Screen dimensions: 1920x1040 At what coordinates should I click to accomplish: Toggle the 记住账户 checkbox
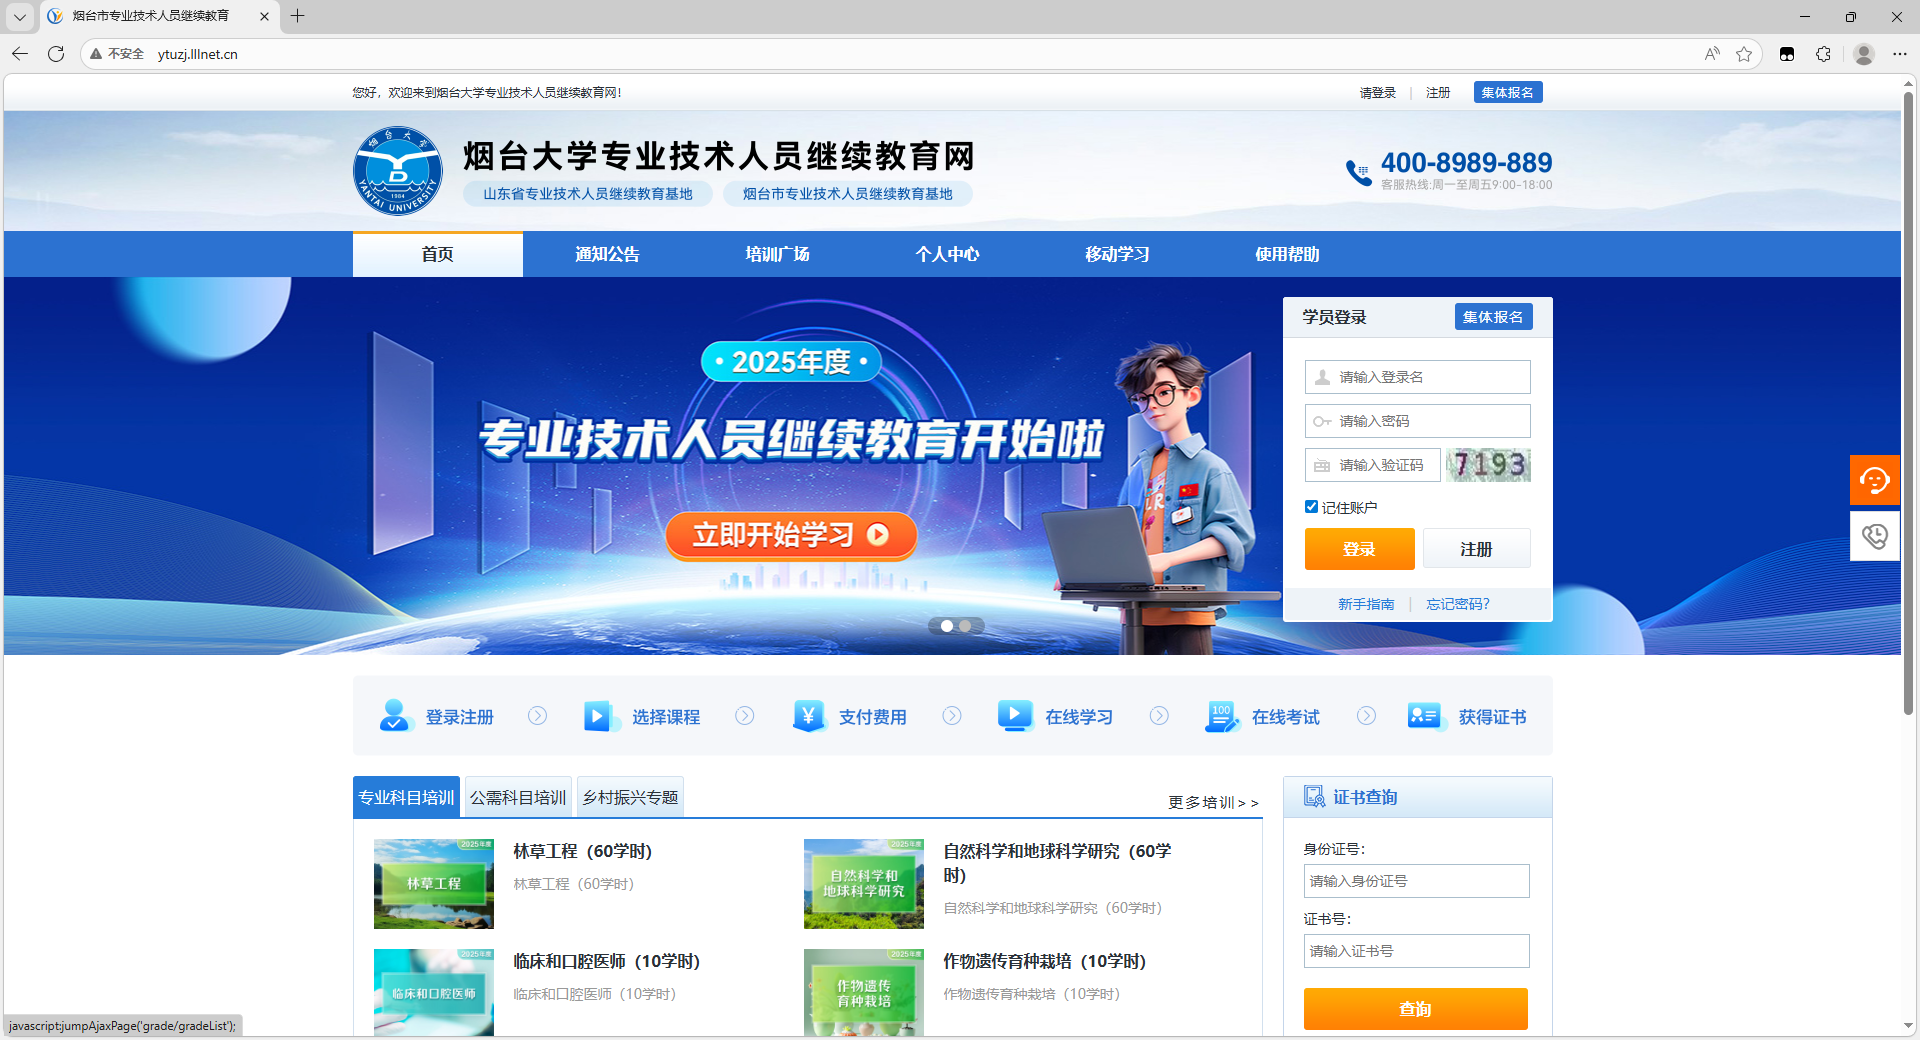tap(1311, 507)
